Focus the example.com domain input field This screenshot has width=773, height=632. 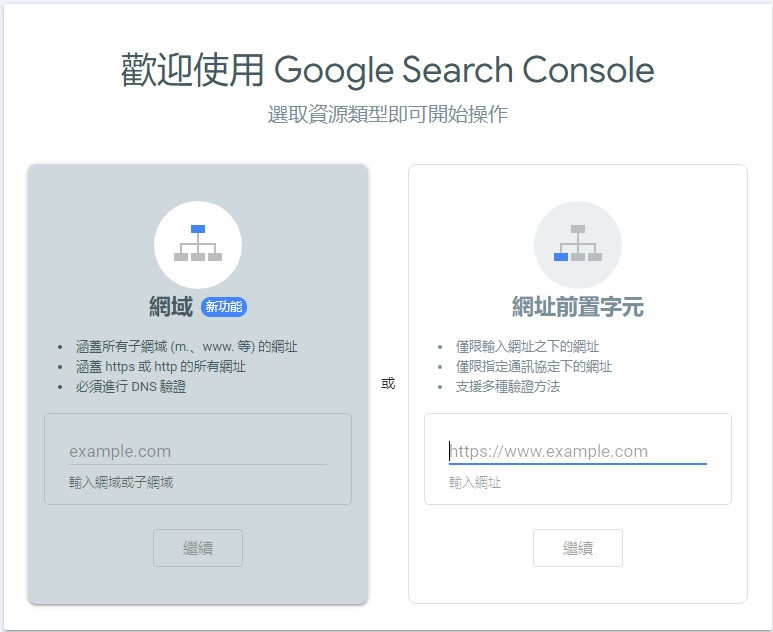click(198, 452)
